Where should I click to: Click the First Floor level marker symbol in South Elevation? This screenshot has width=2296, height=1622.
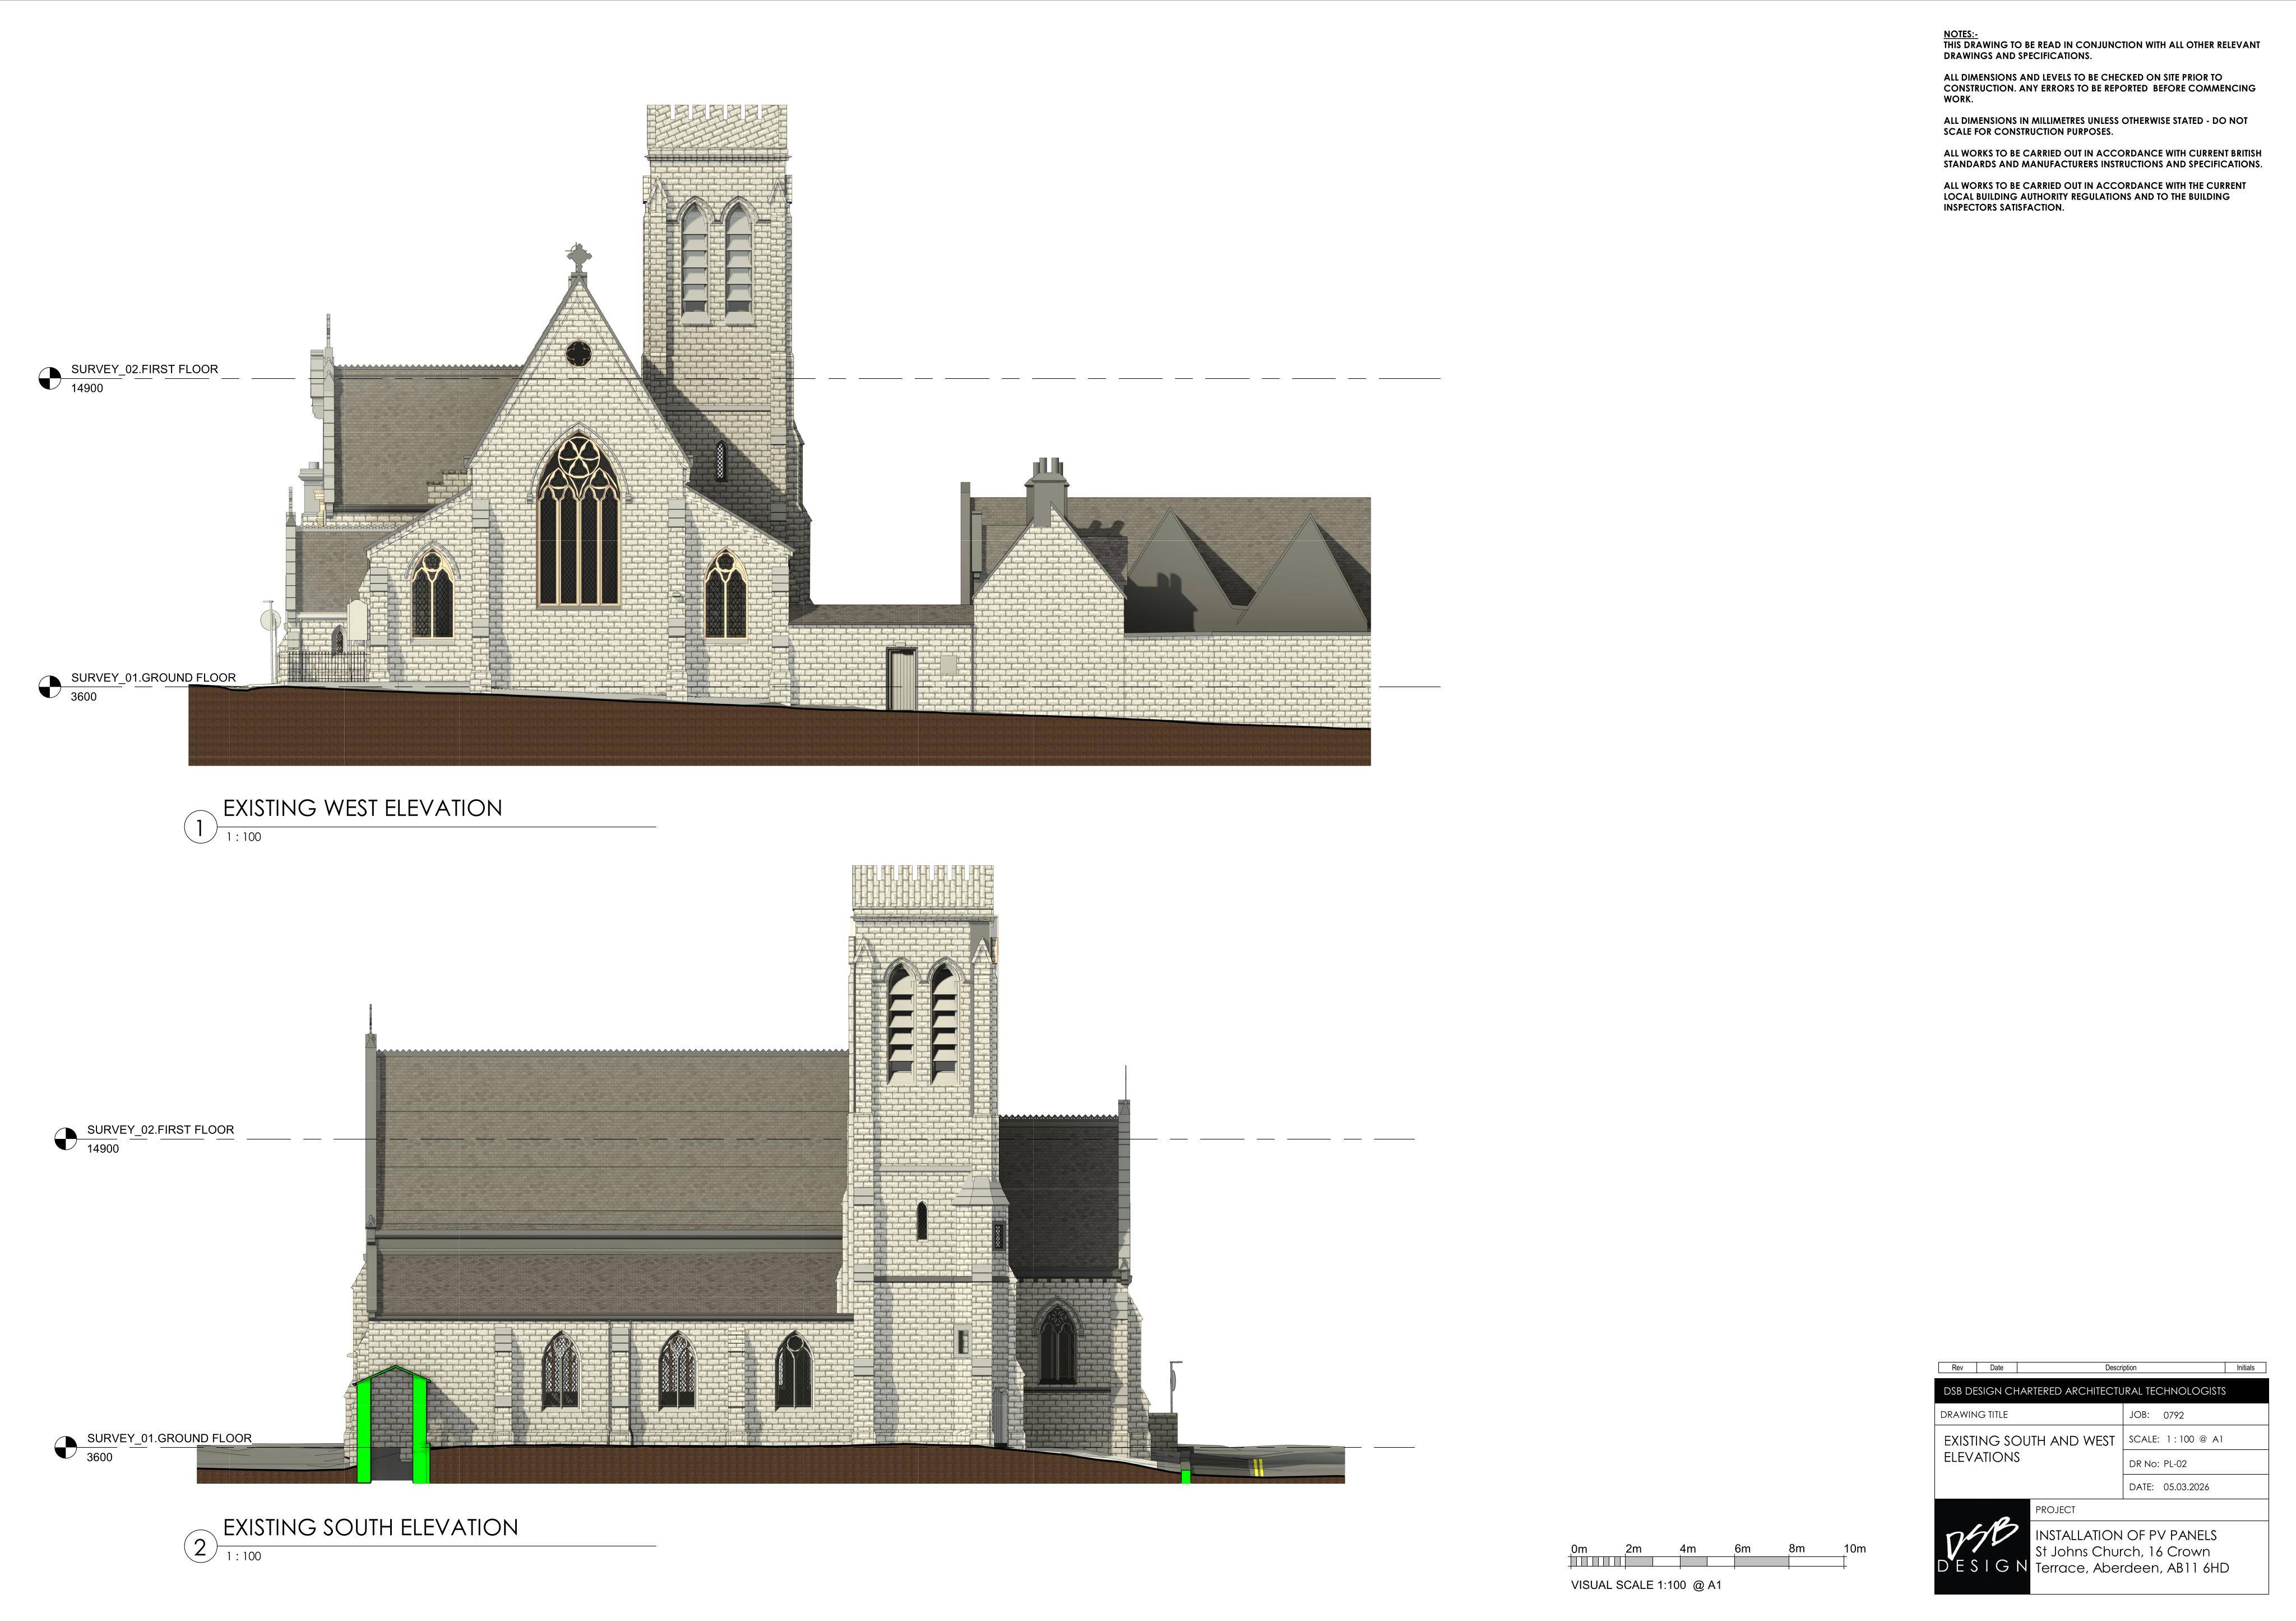click(x=65, y=1139)
